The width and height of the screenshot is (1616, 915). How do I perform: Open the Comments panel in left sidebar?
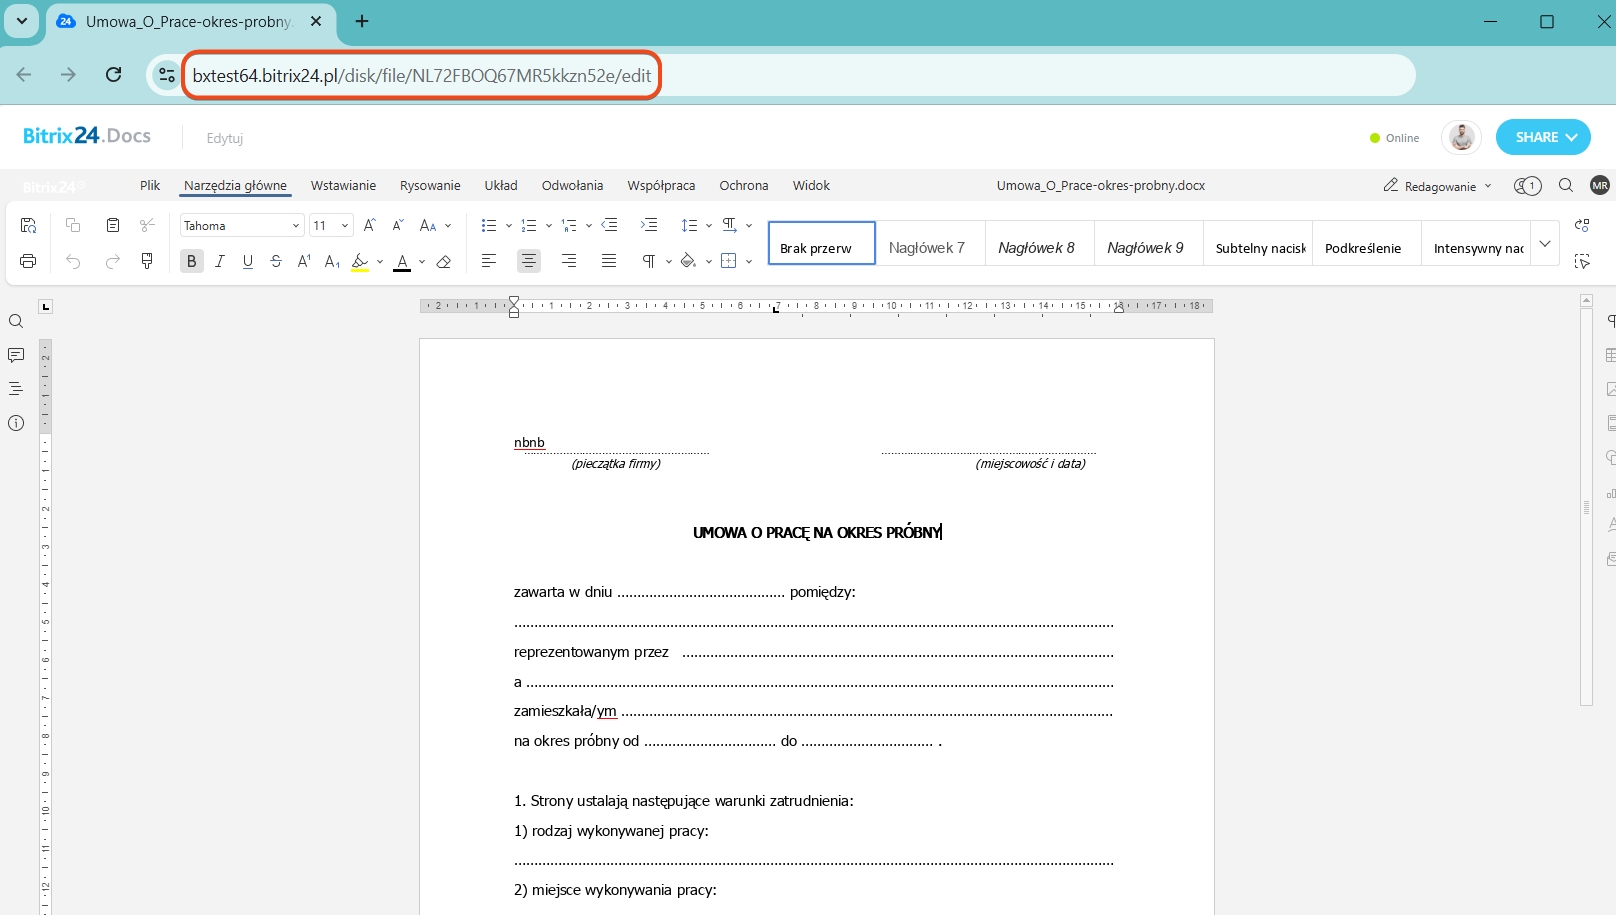pos(16,355)
